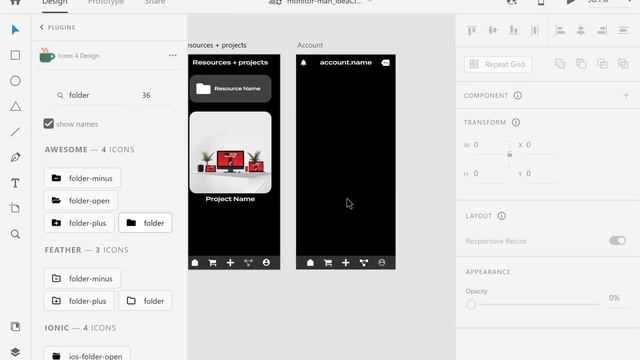Align selection to left edge
Viewport: 640px width, 360px height.
(x=560, y=30)
